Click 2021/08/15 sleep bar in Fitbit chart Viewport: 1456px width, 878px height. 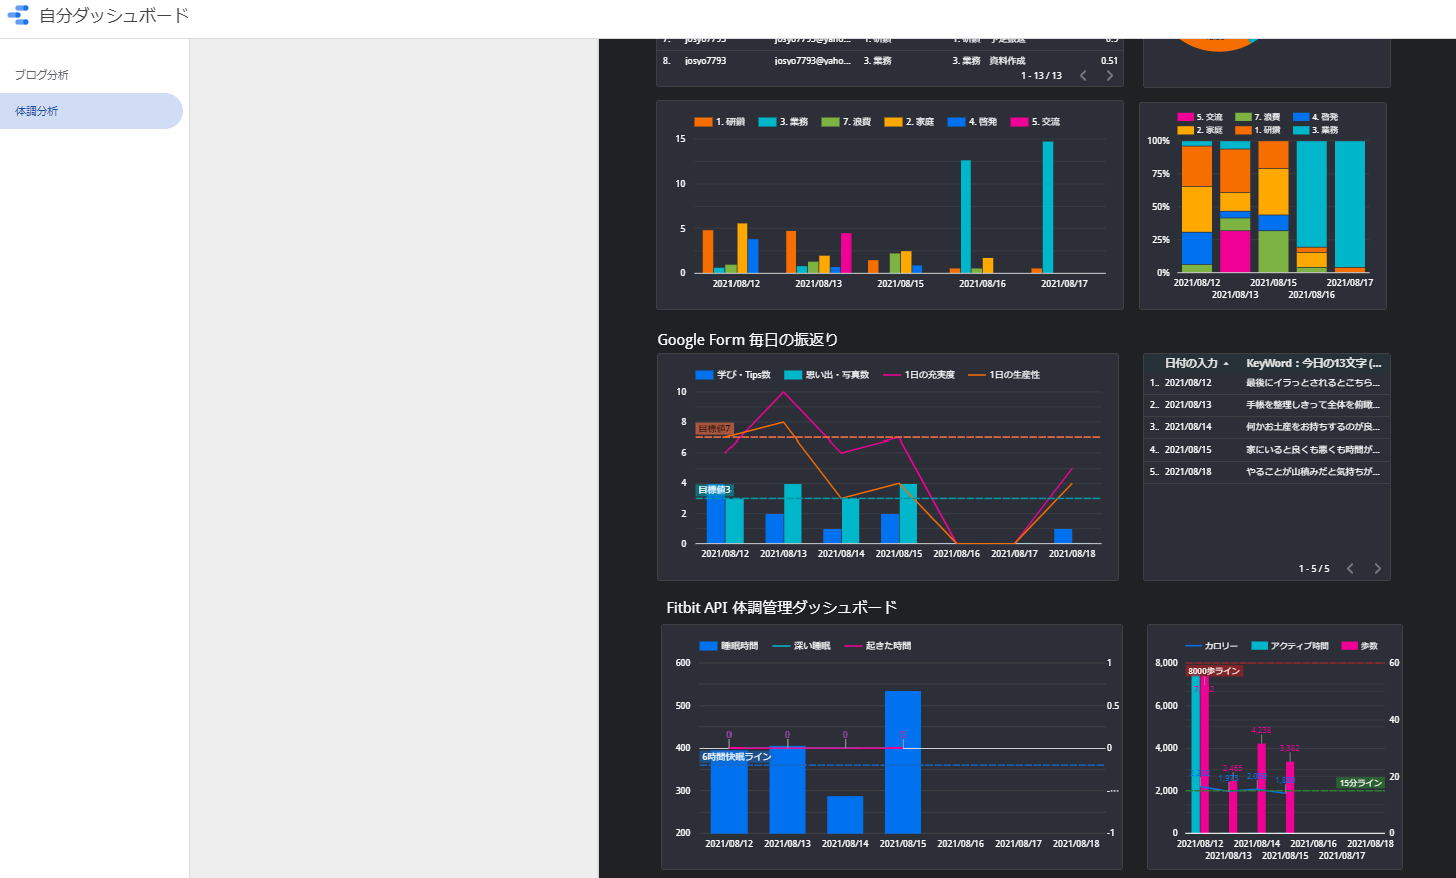pyautogui.click(x=903, y=761)
